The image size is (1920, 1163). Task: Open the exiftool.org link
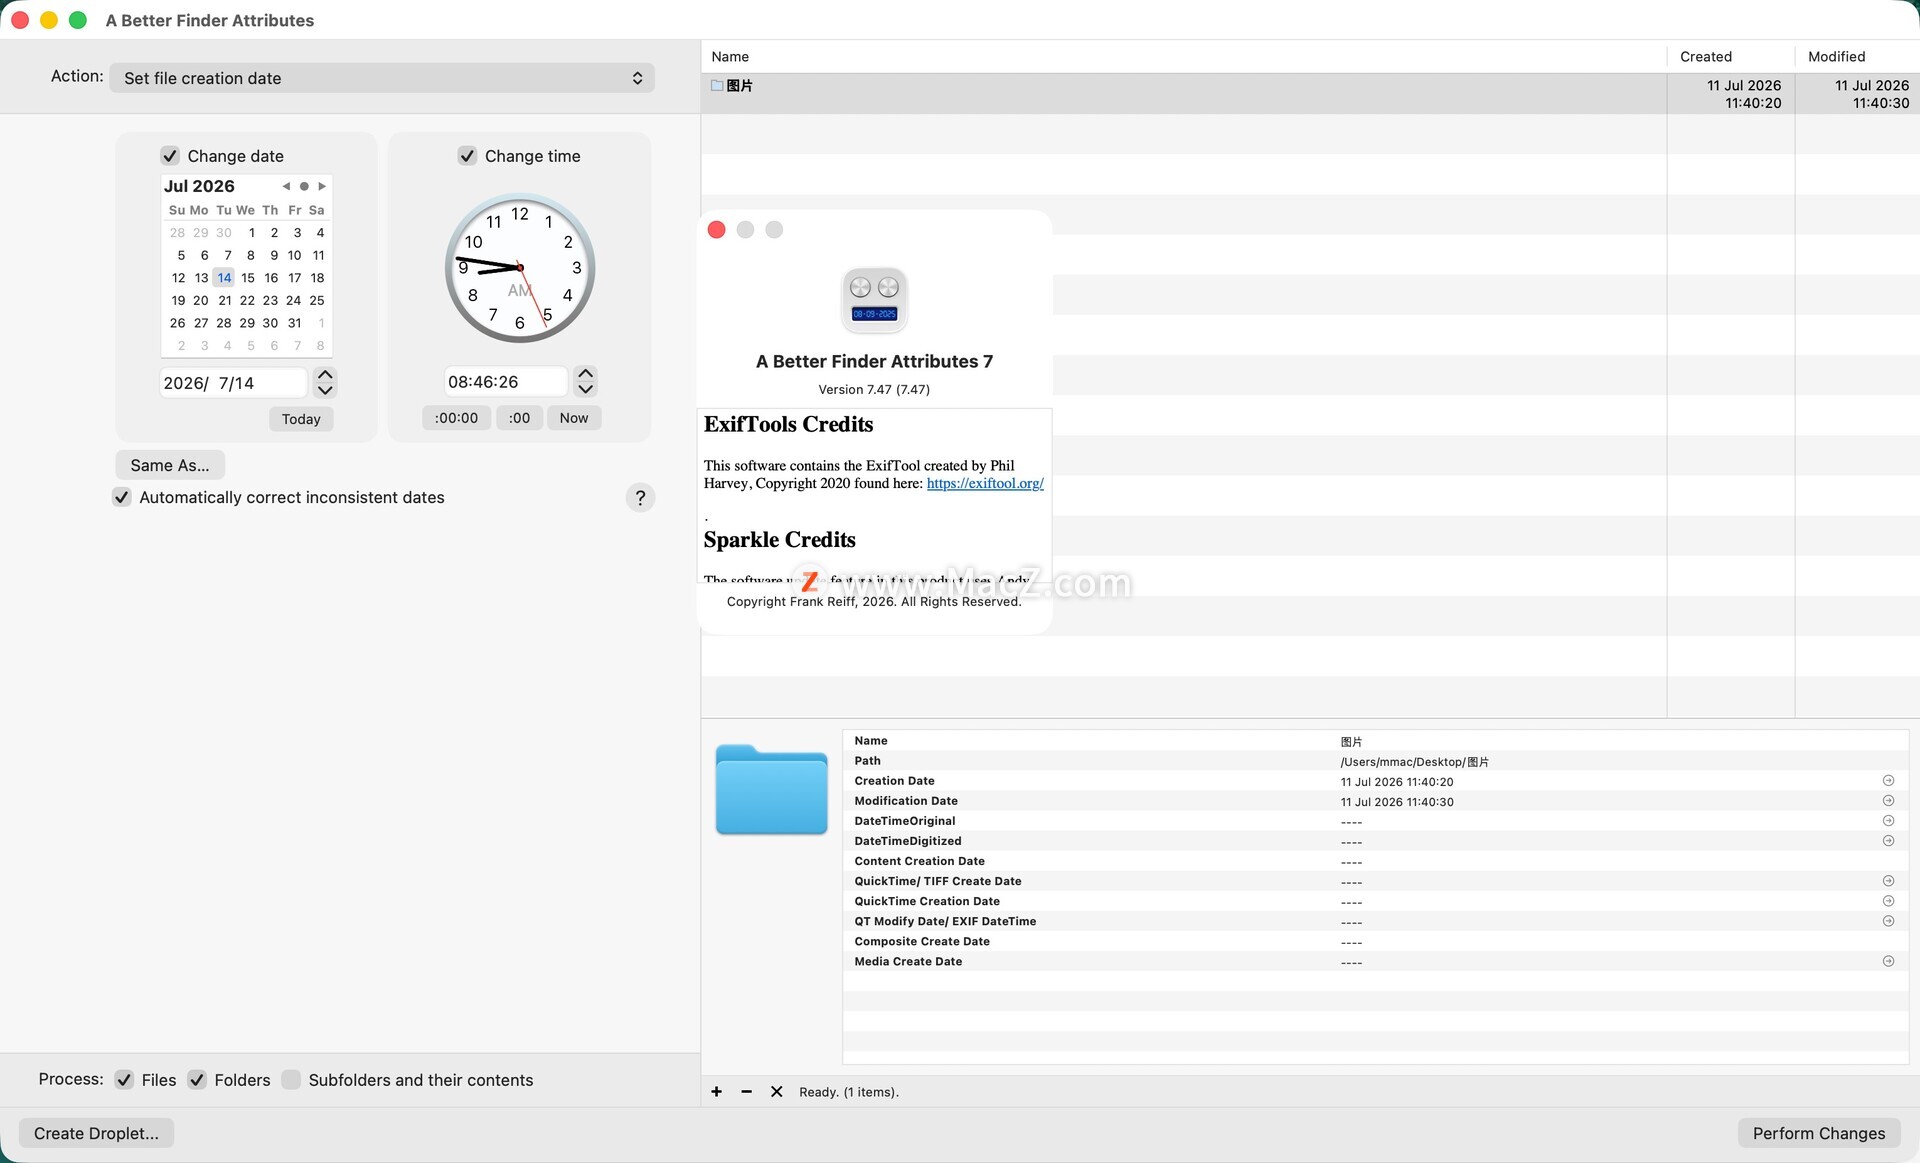click(x=985, y=483)
